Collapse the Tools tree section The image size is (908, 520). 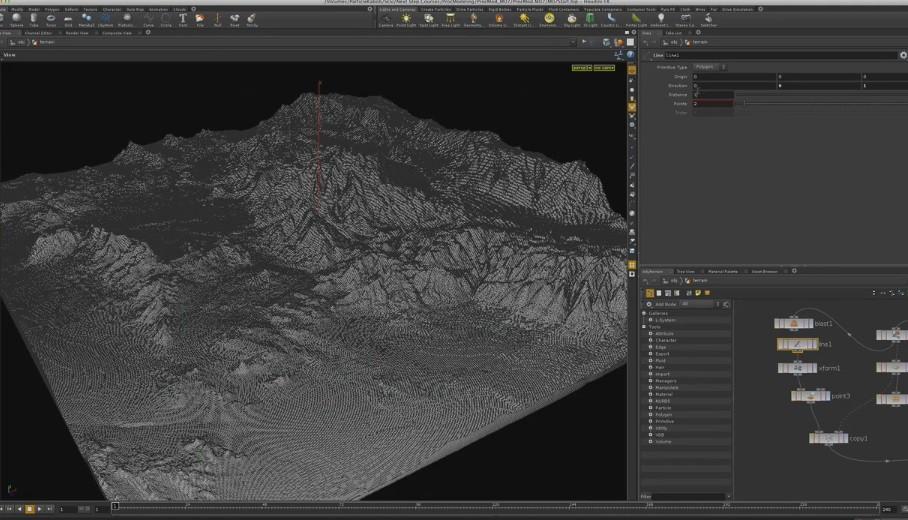(645, 327)
